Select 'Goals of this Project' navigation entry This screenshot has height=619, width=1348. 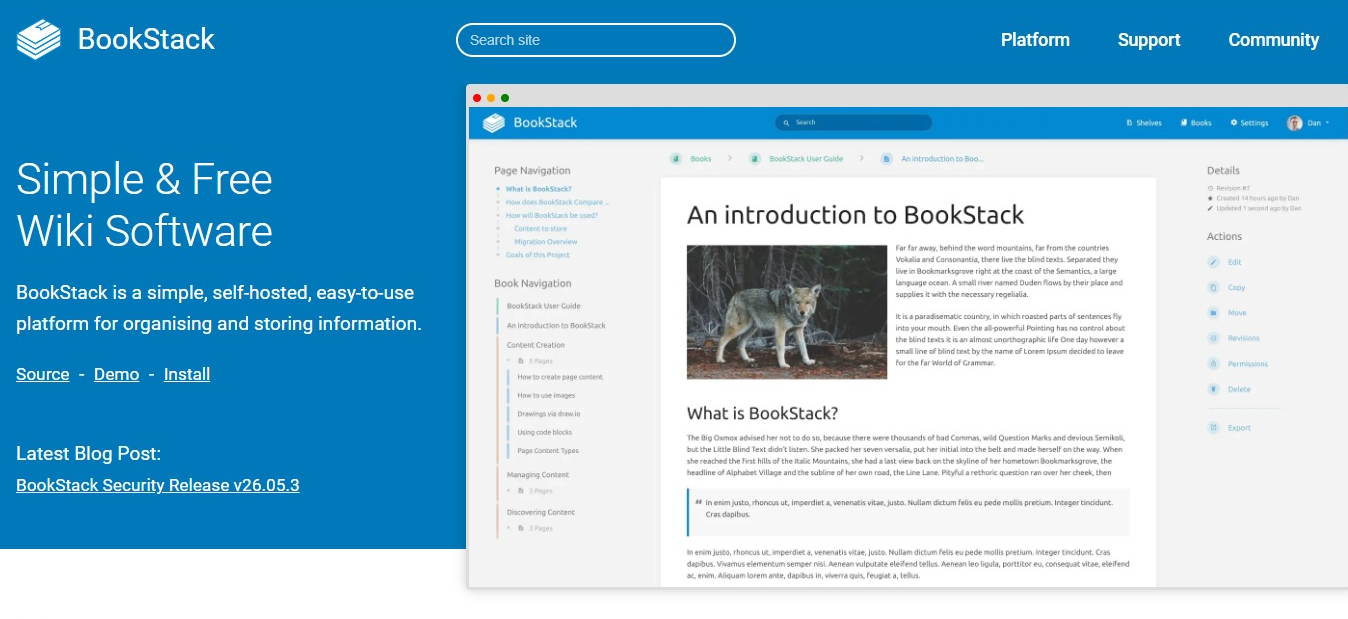(538, 255)
